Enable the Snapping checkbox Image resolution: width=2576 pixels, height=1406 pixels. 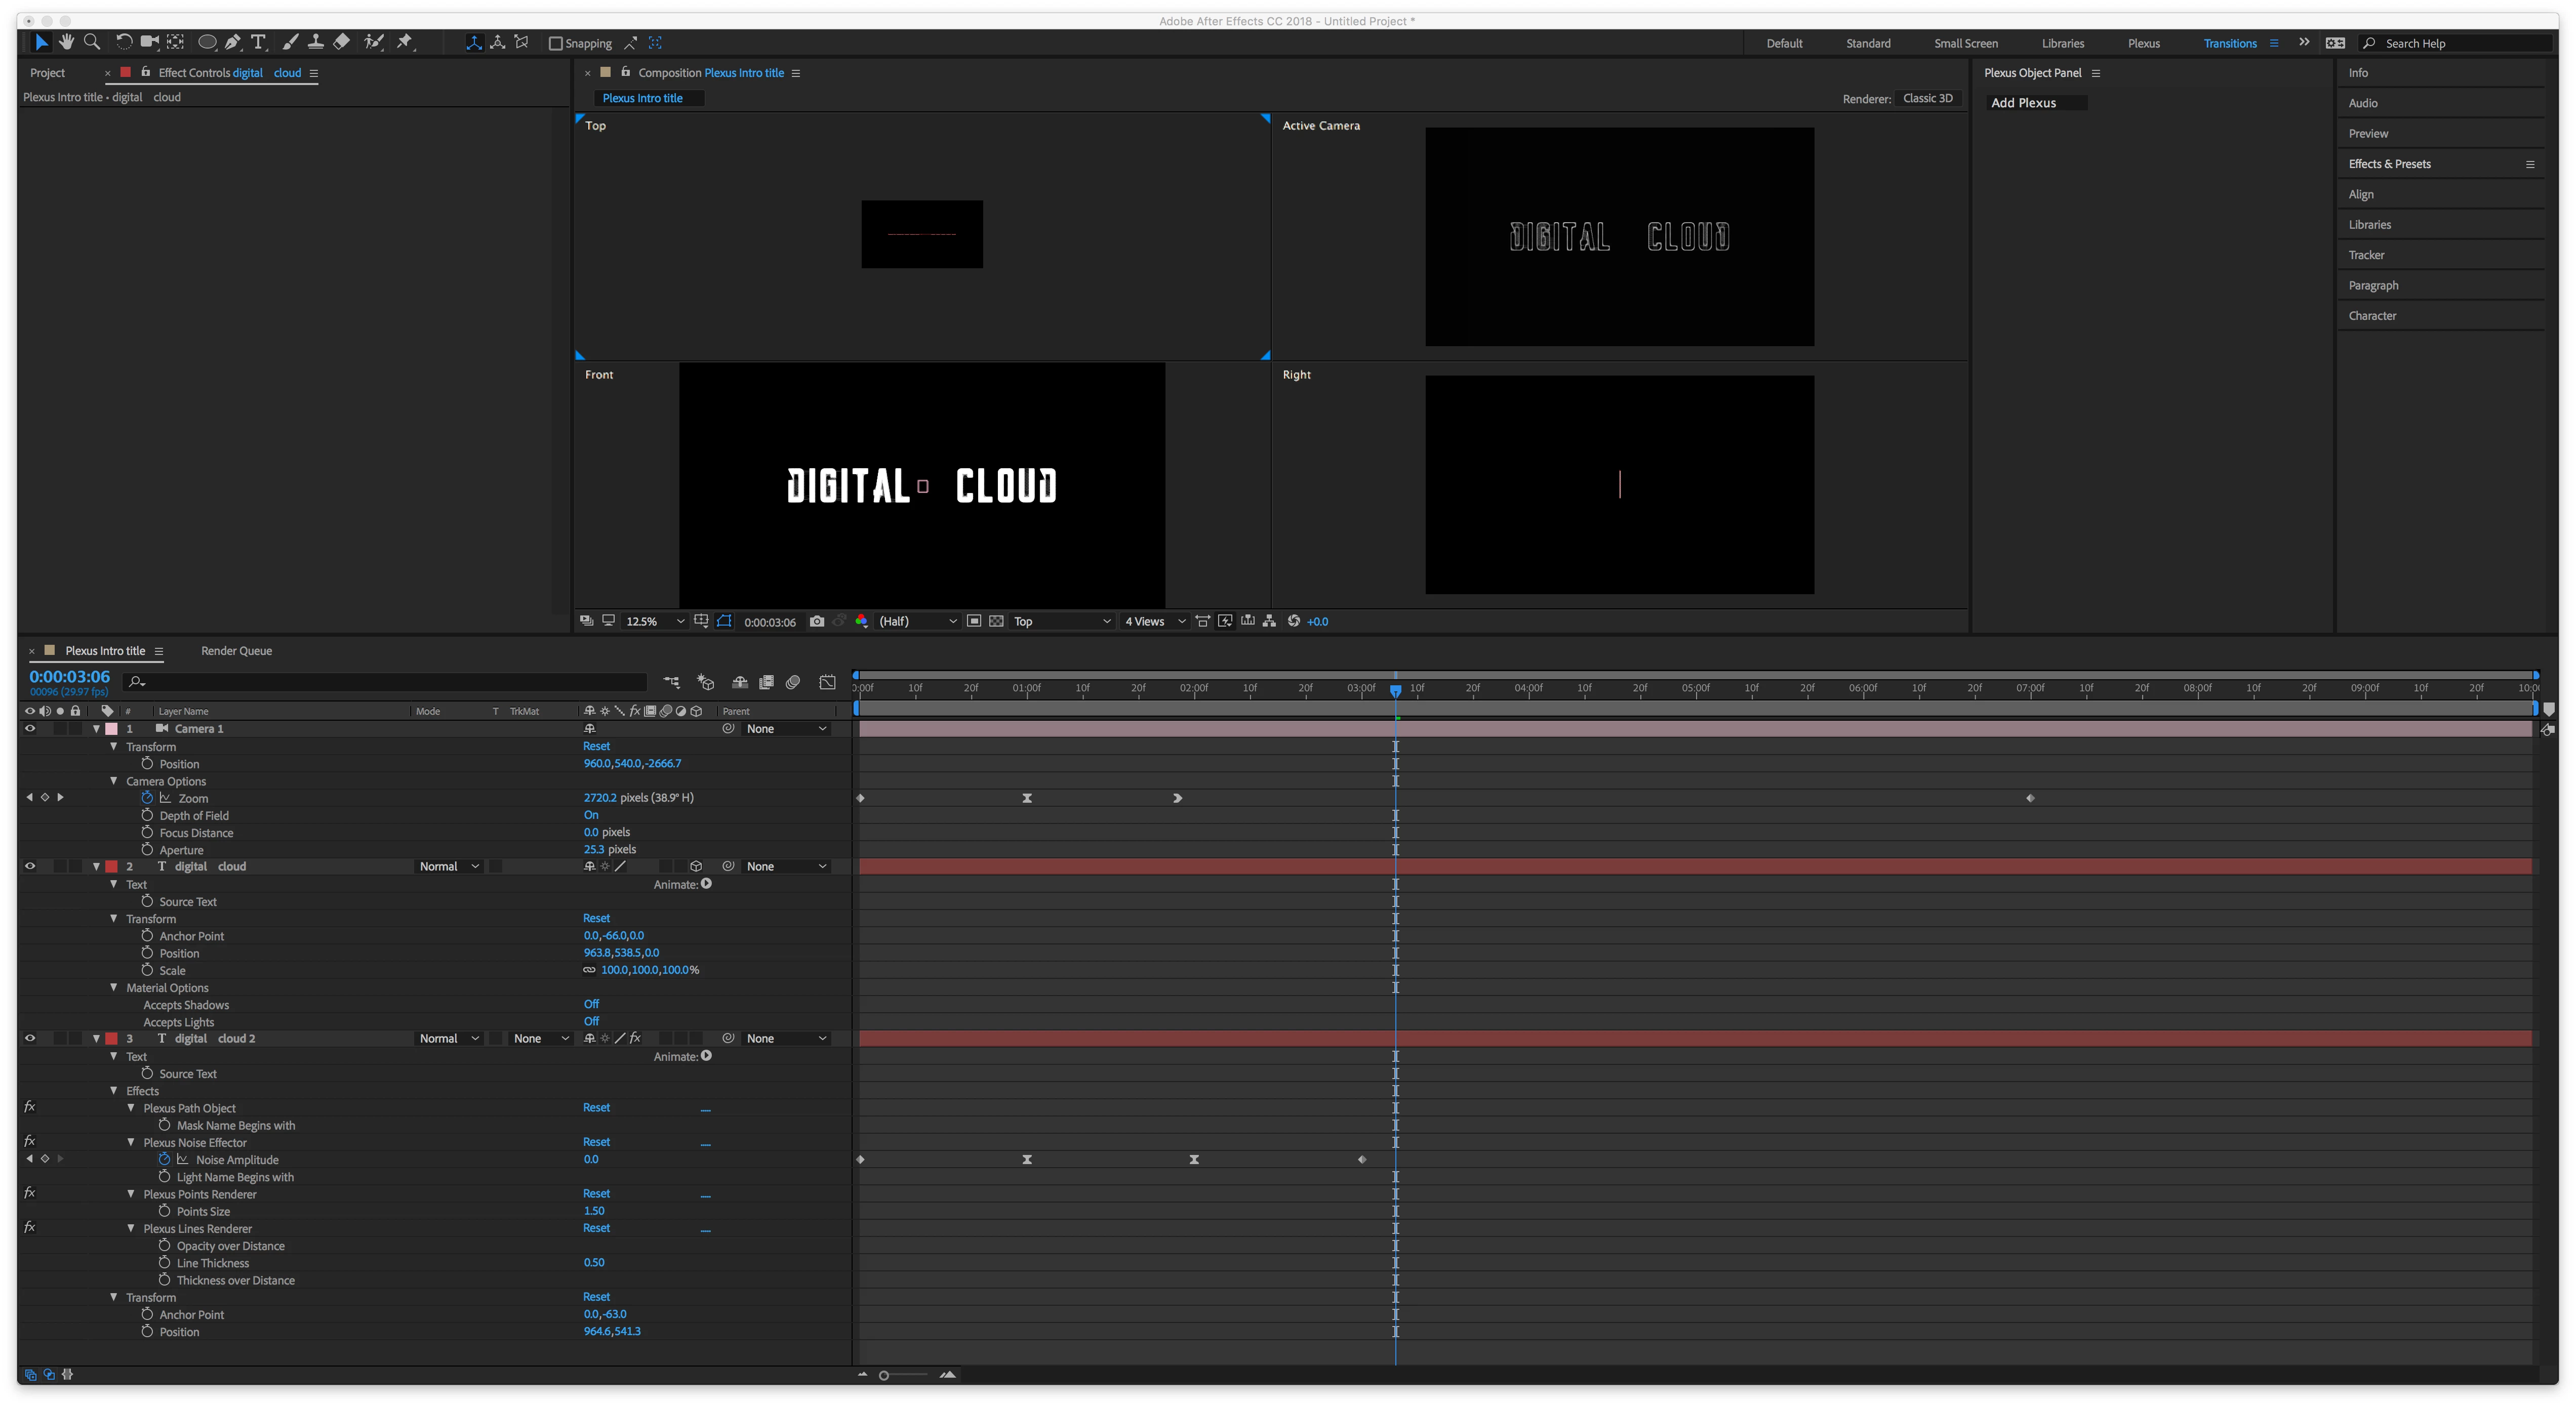point(556,43)
